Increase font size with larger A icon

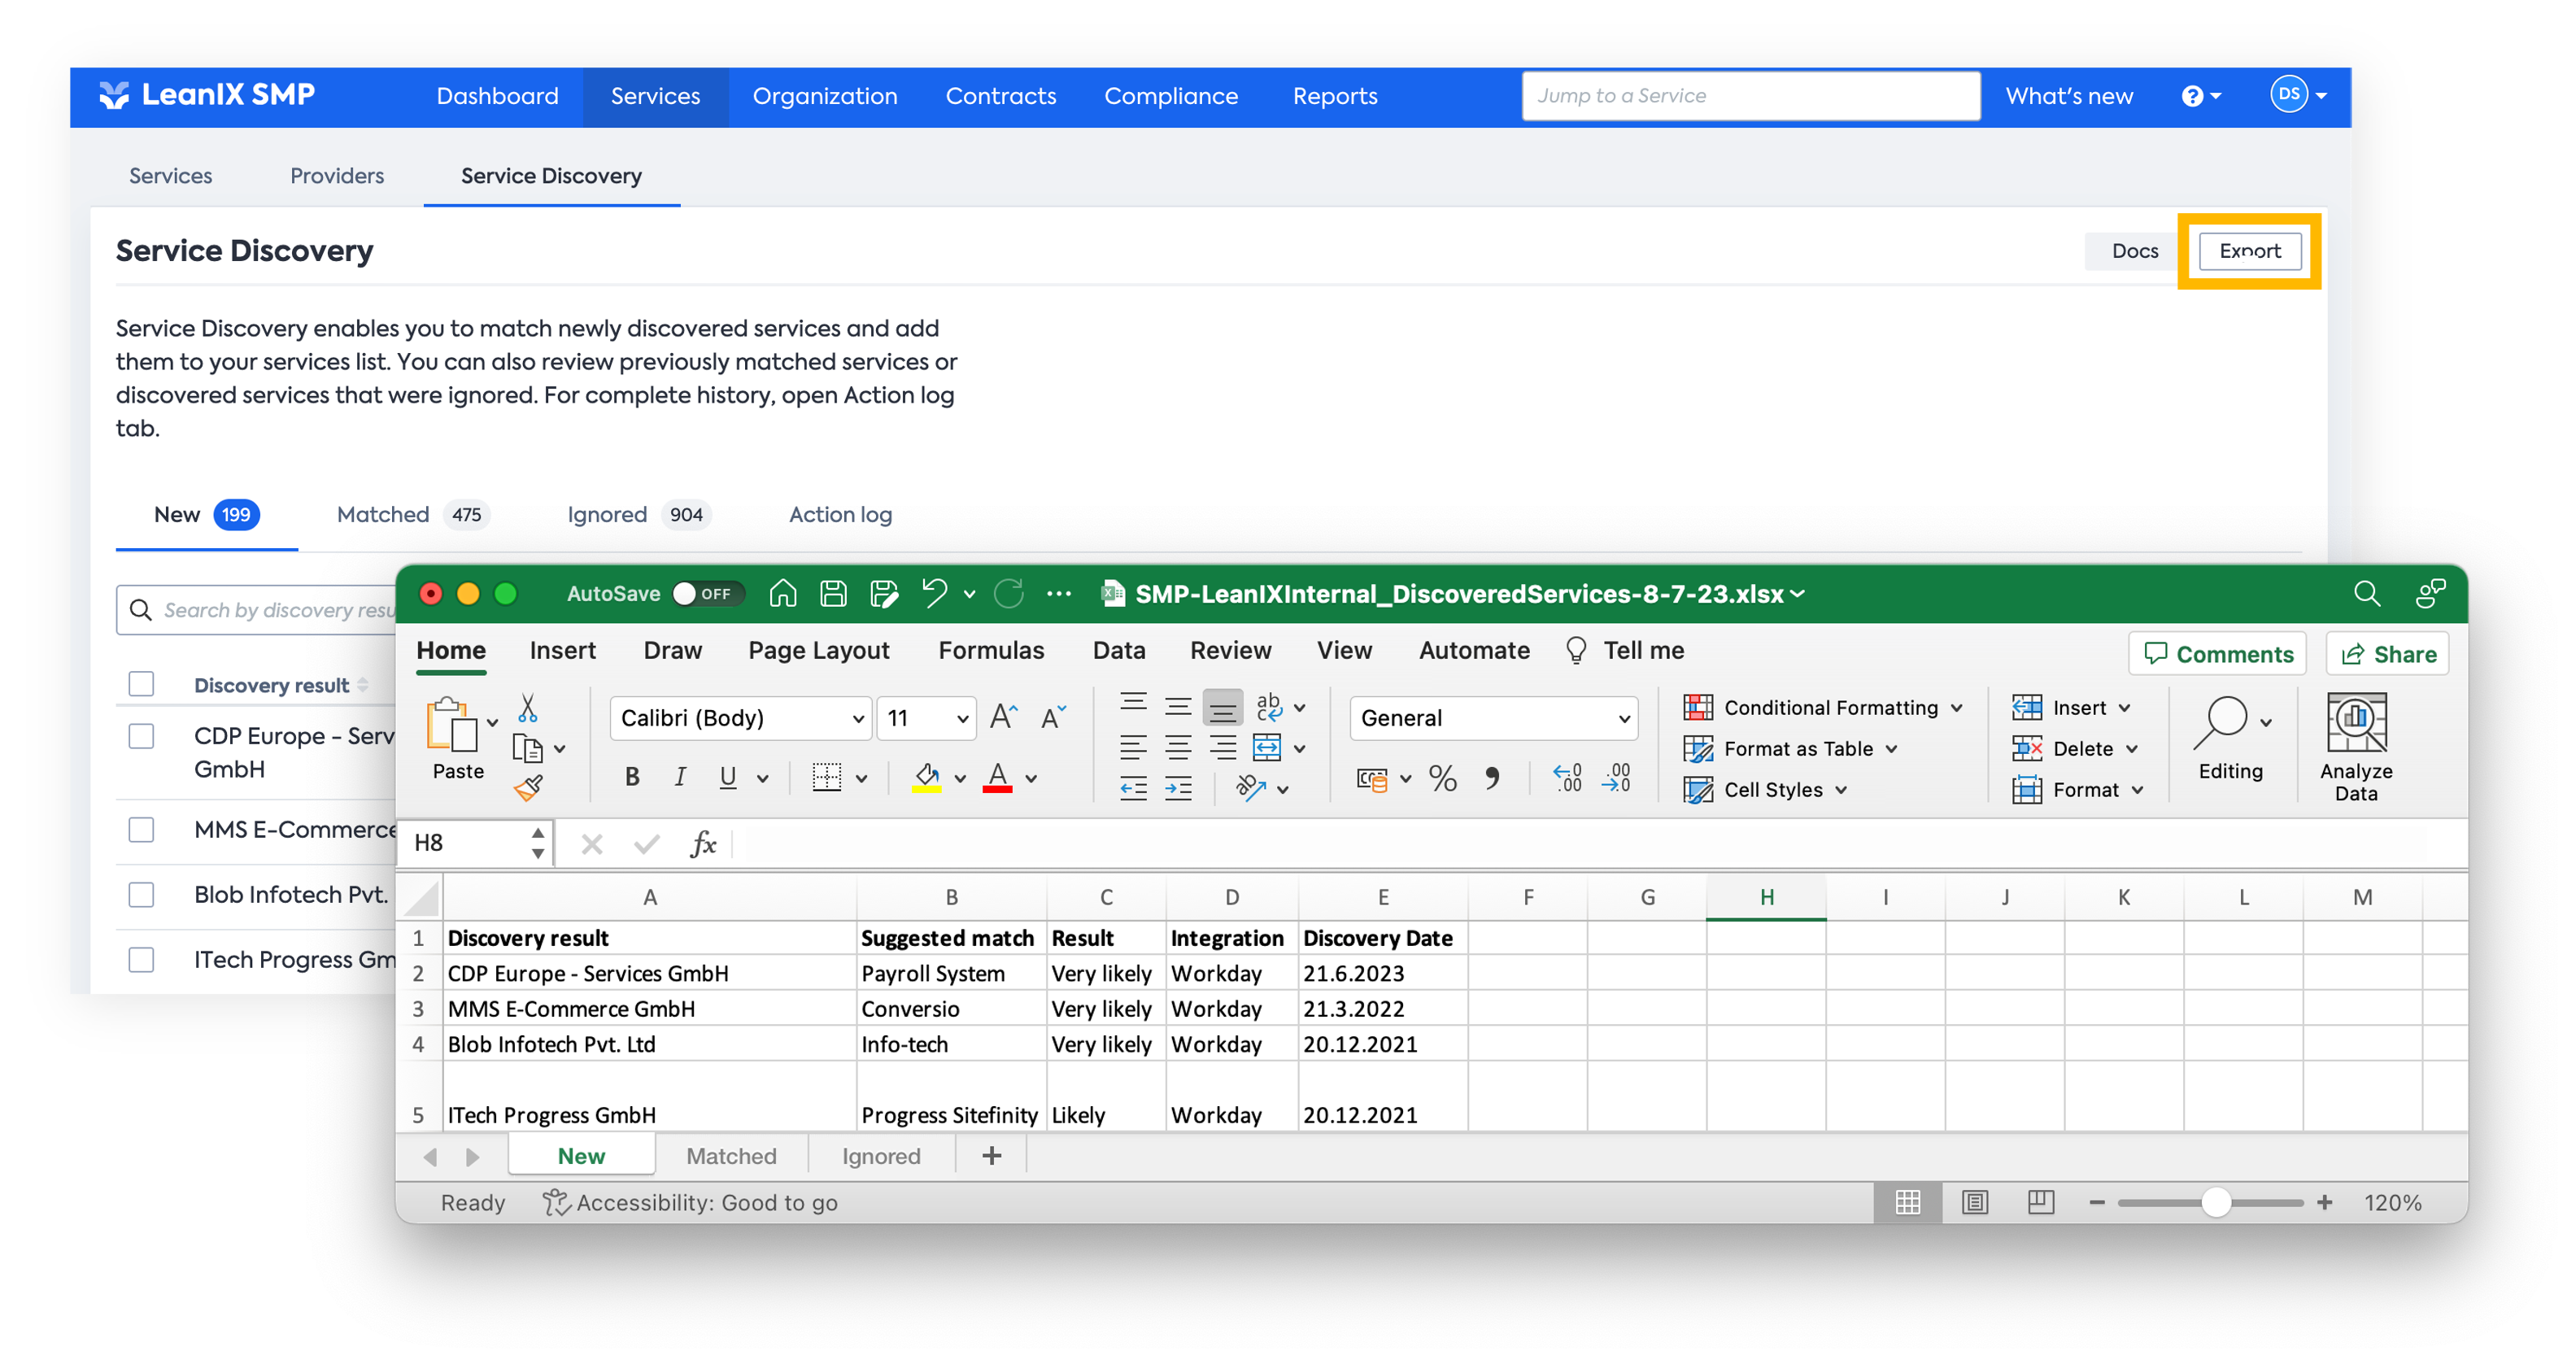pyautogui.click(x=1003, y=717)
